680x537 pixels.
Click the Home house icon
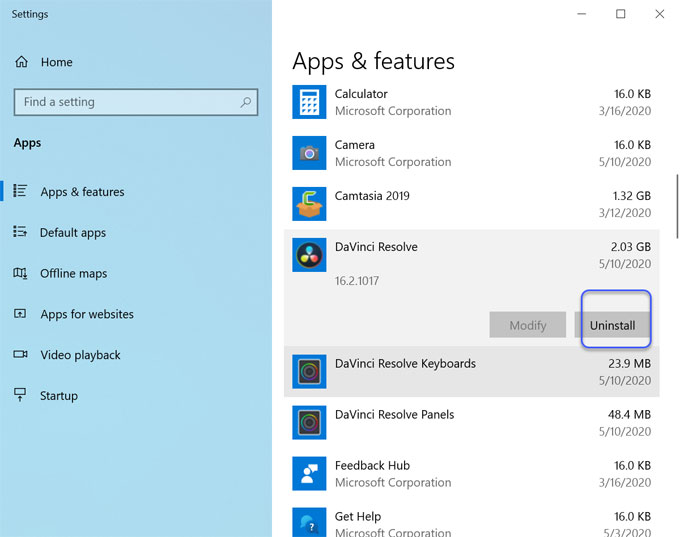click(21, 62)
